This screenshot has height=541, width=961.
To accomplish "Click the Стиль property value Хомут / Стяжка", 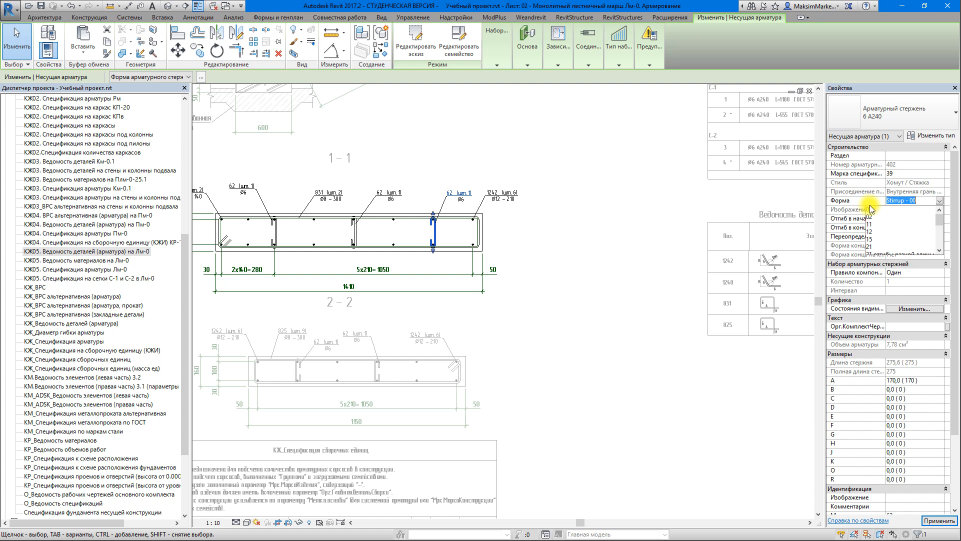I will [x=915, y=183].
